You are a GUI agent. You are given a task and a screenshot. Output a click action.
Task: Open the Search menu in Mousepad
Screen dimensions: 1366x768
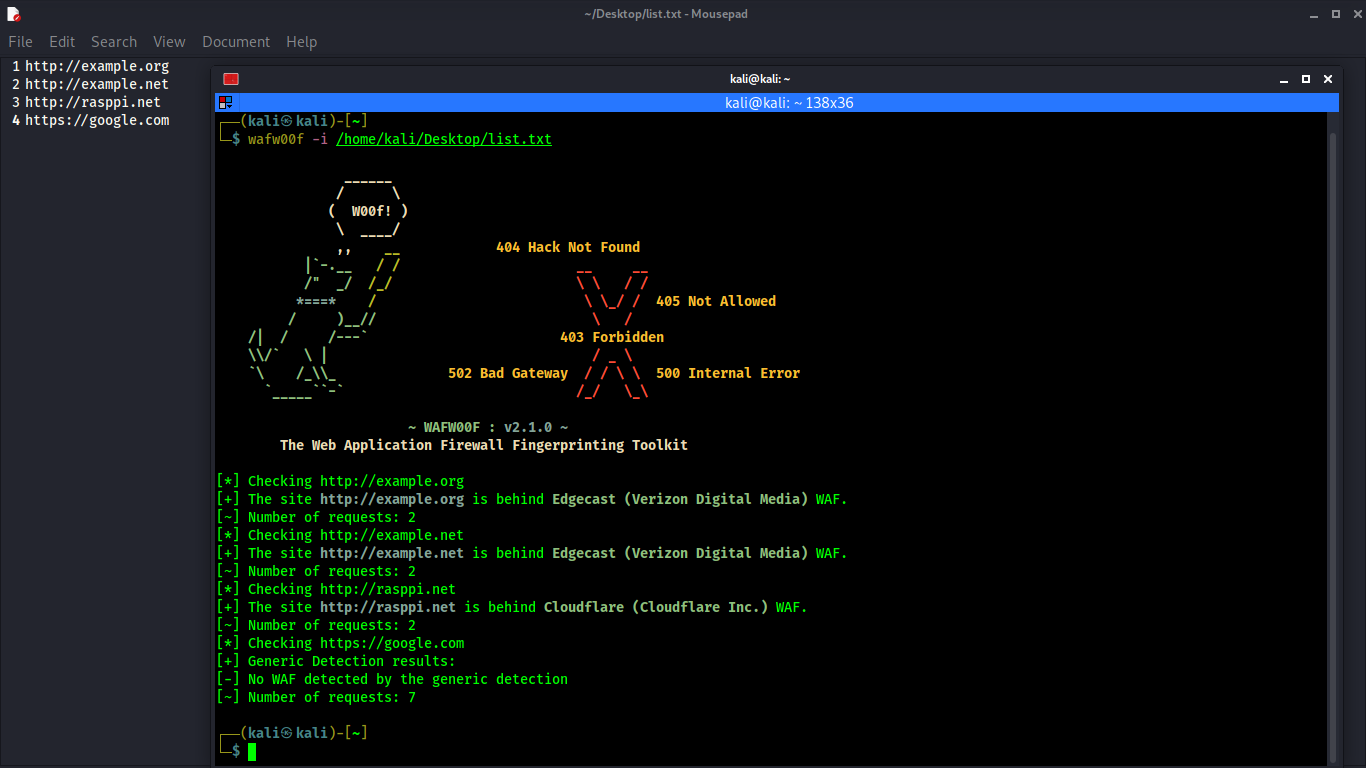(113, 41)
